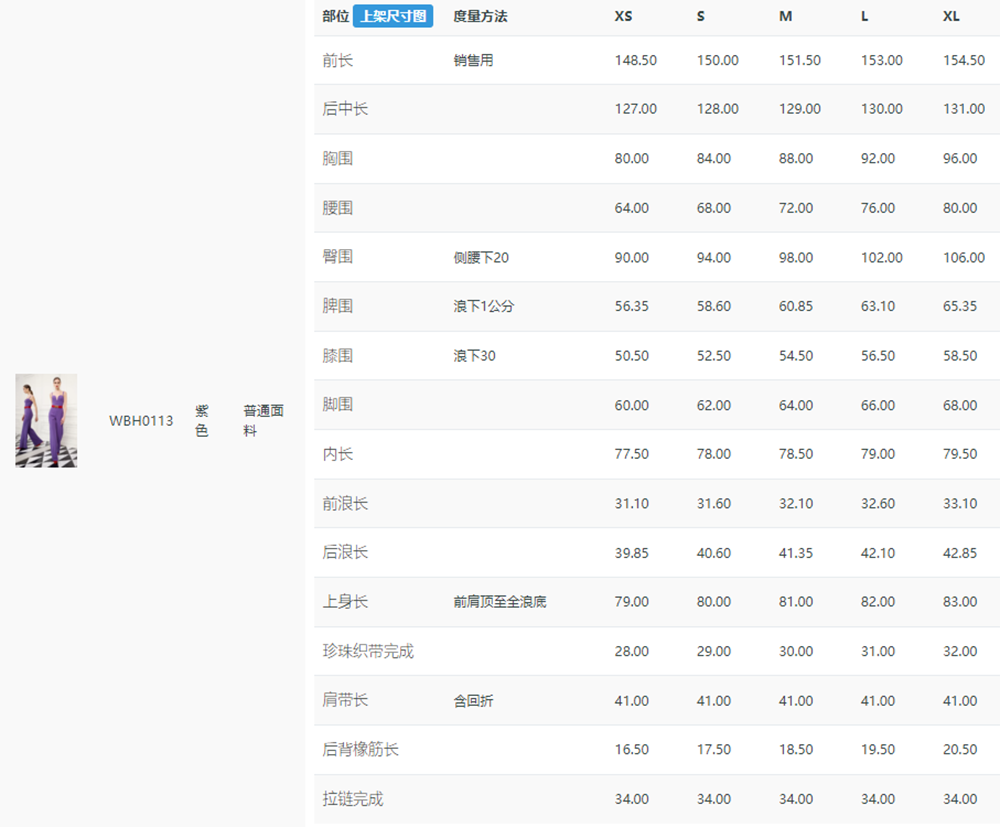This screenshot has width=1000, height=827.
Task: Click the 88.00 value in 胸围 row
Action: pyautogui.click(x=796, y=158)
